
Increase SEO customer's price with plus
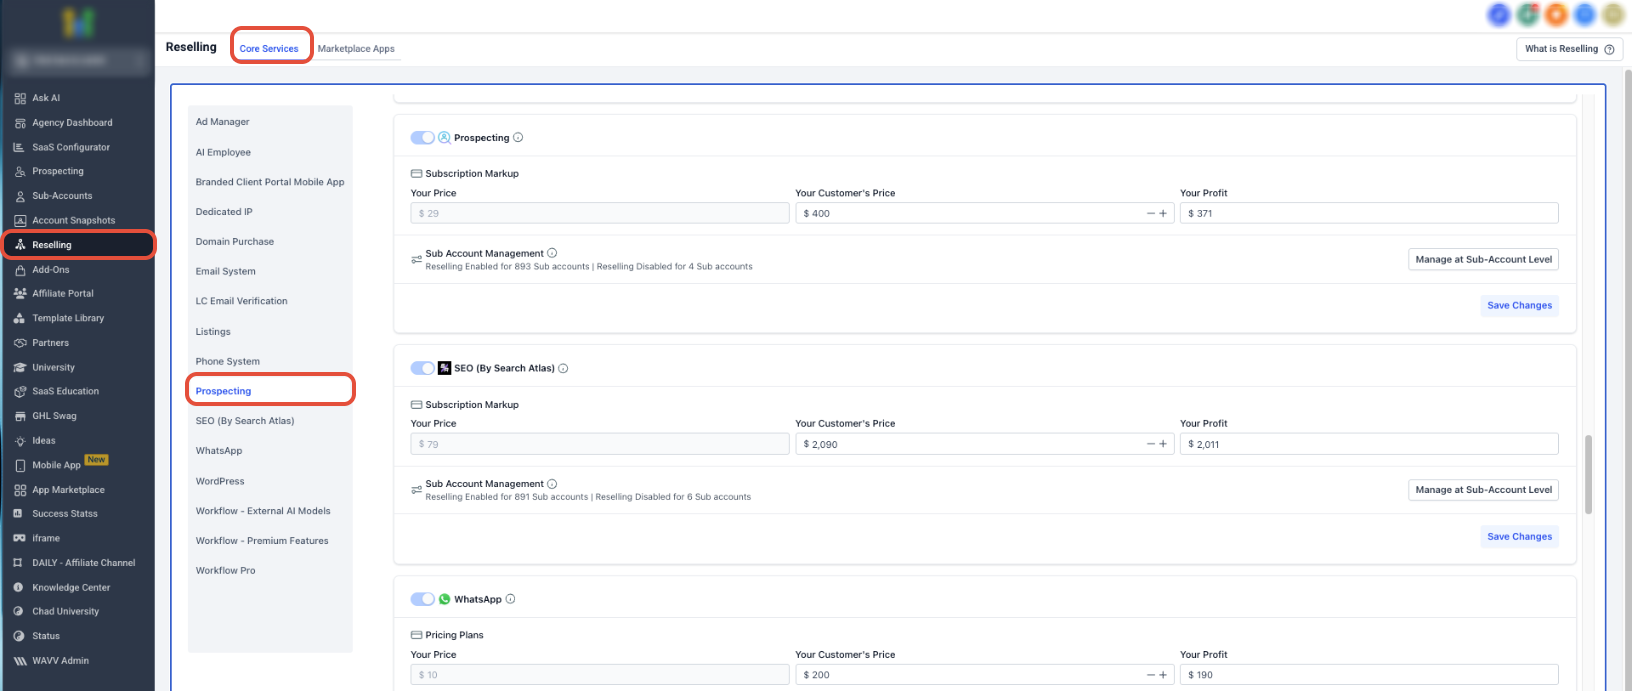(x=1163, y=444)
